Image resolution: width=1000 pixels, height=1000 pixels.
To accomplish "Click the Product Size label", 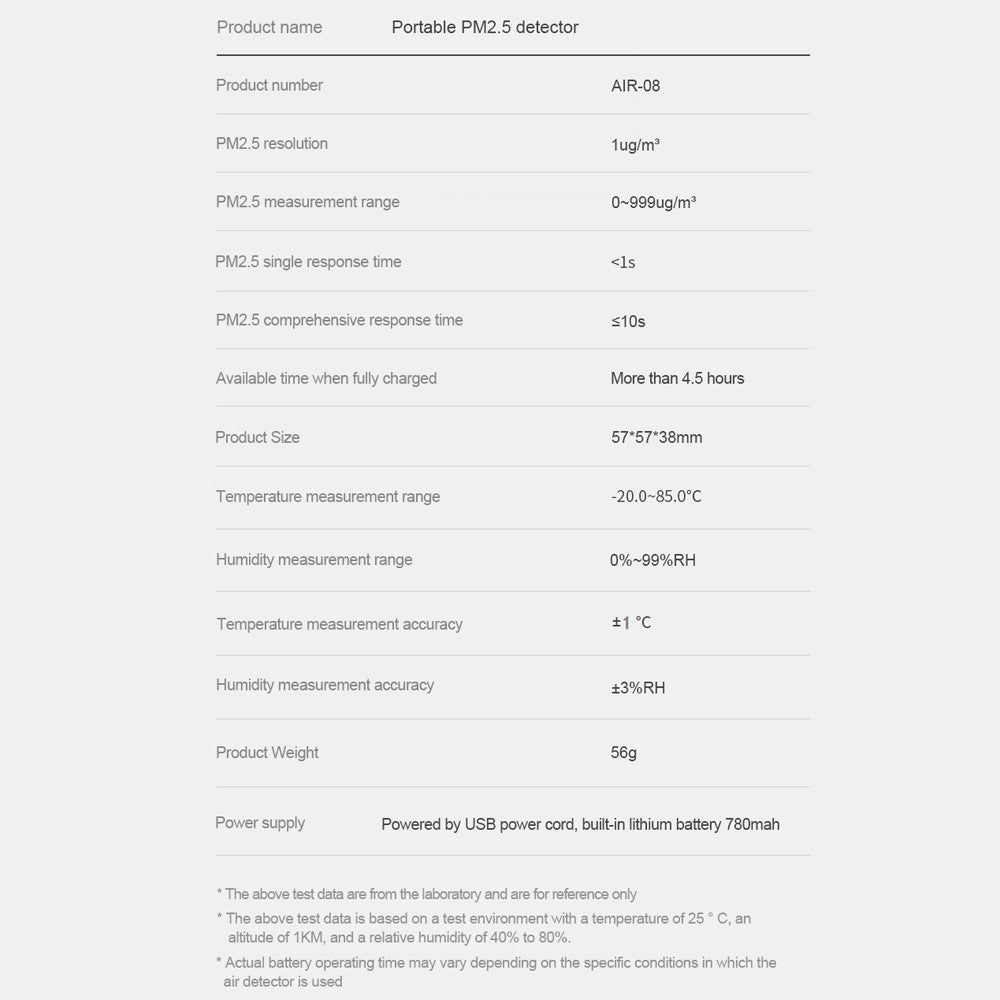I will pyautogui.click(x=257, y=437).
